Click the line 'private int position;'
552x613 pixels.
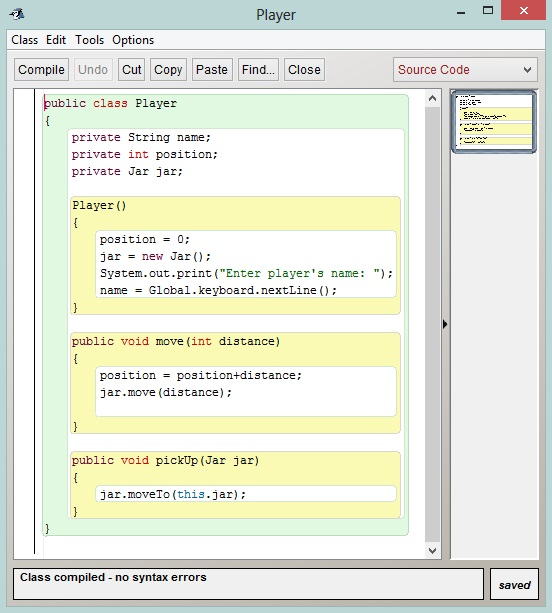144,154
